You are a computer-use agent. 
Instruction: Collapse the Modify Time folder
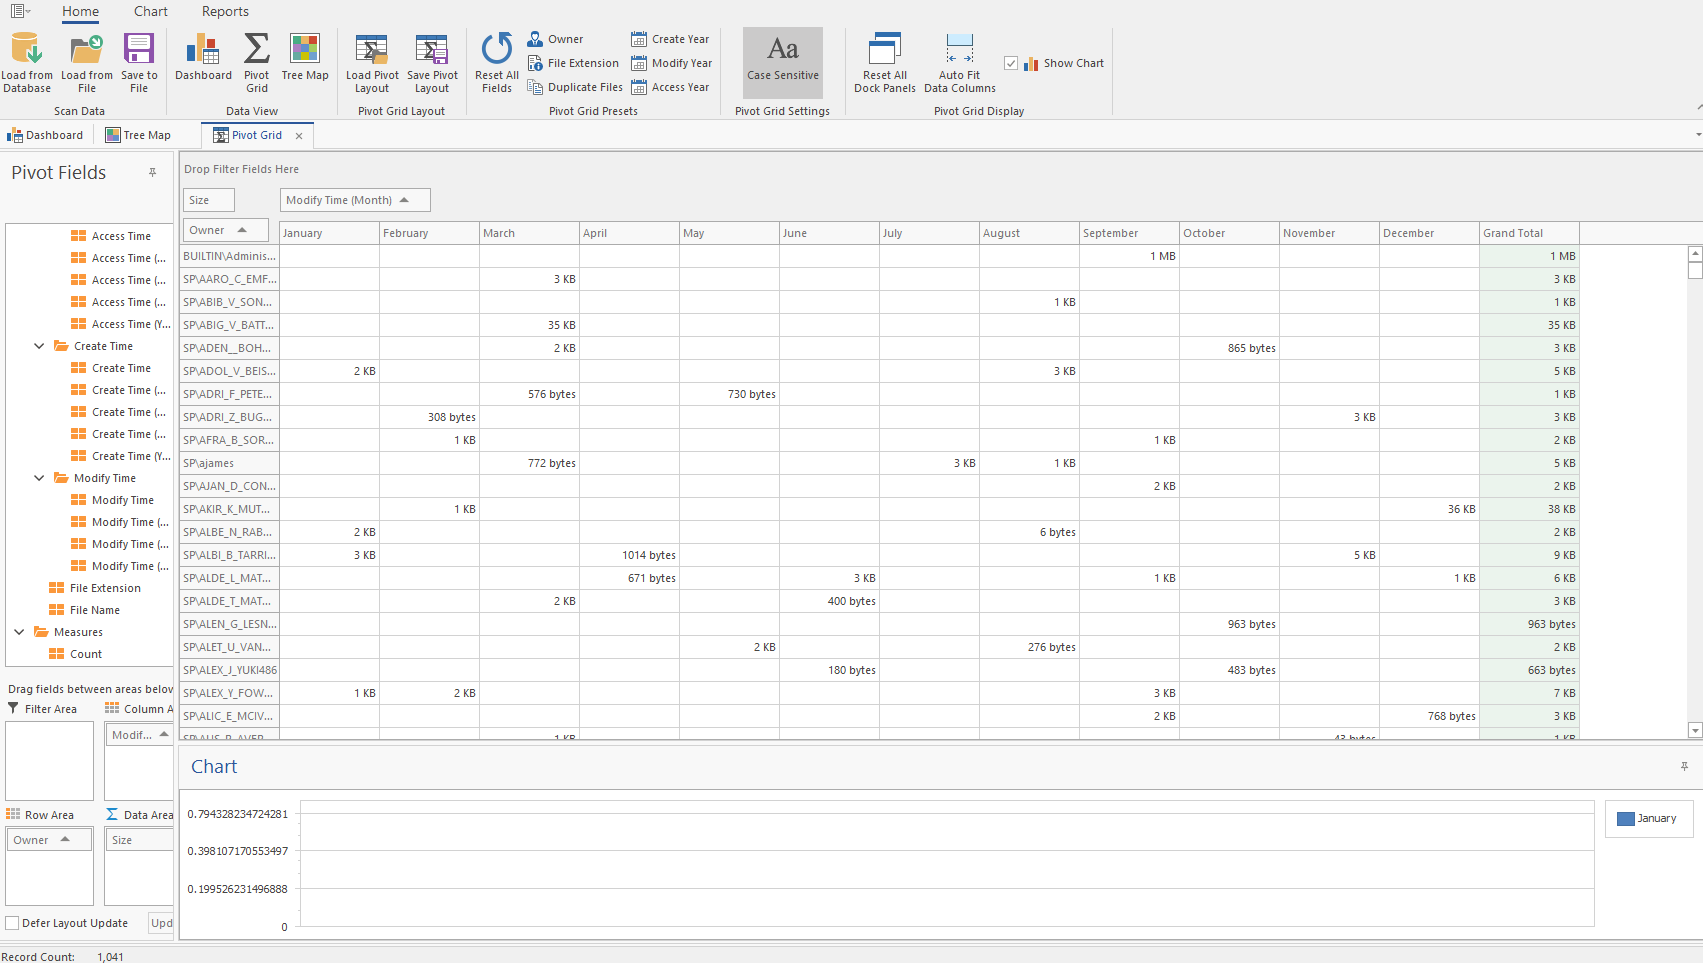click(38, 477)
